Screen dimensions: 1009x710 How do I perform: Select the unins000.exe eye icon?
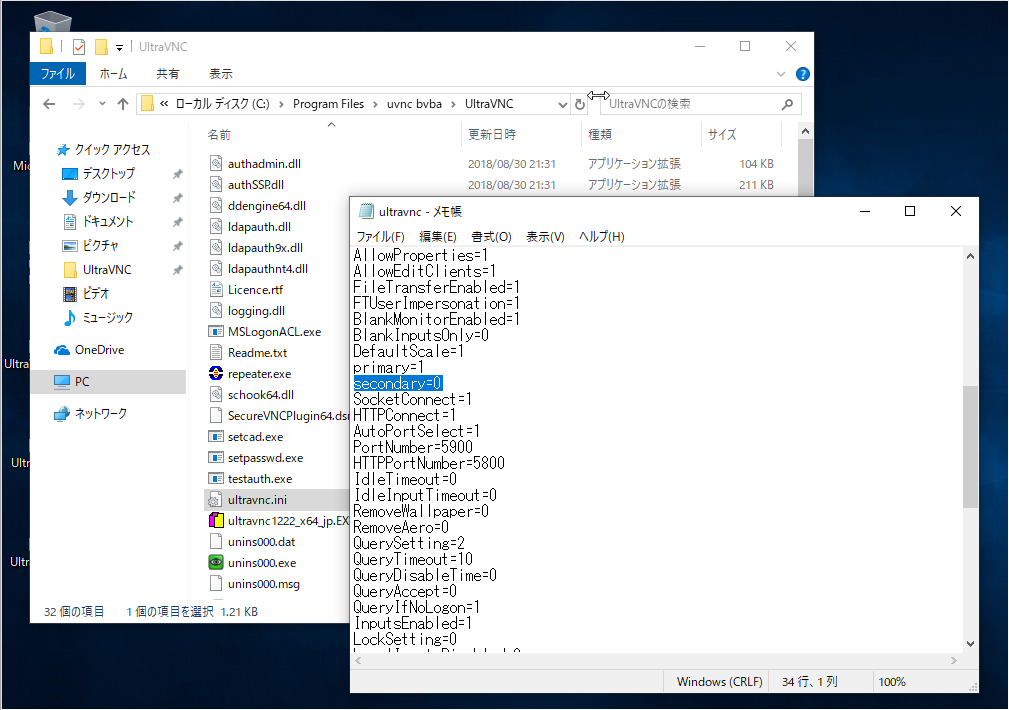pos(216,563)
